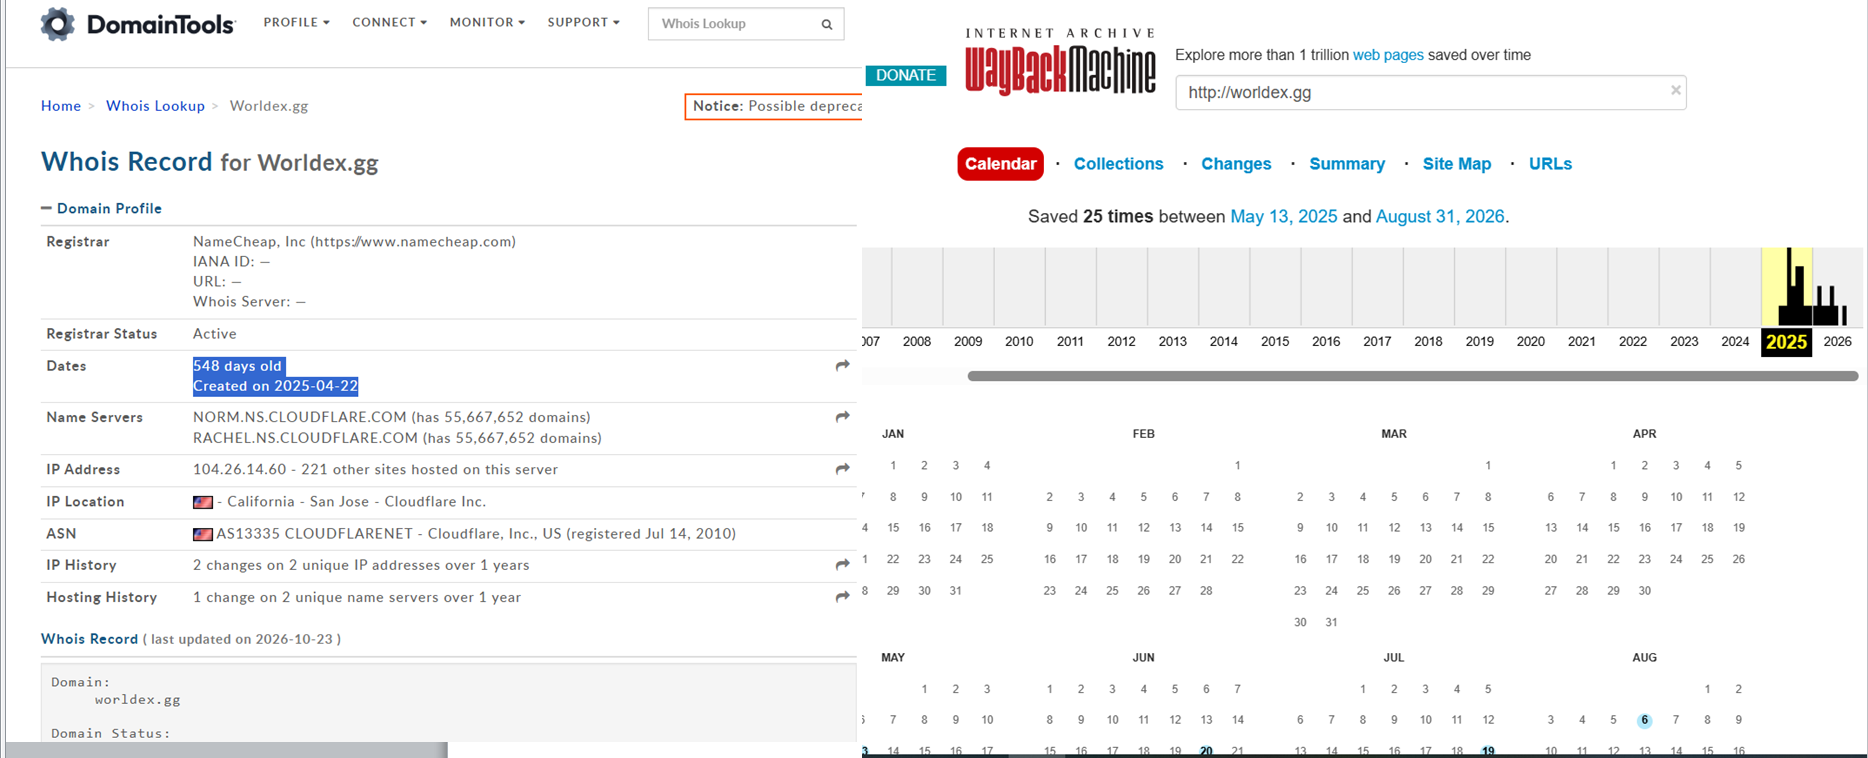Screen dimensions: 1868x758
Task: Switch to the Changes tab
Action: point(1236,164)
